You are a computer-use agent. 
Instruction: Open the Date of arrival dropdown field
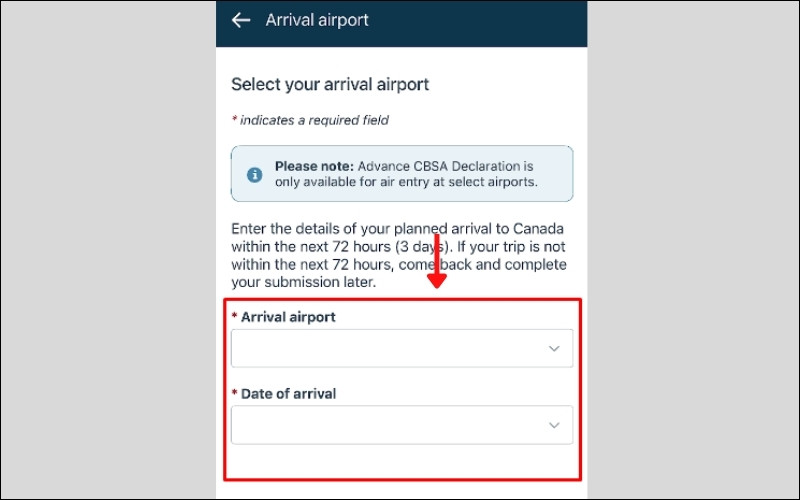click(x=390, y=425)
